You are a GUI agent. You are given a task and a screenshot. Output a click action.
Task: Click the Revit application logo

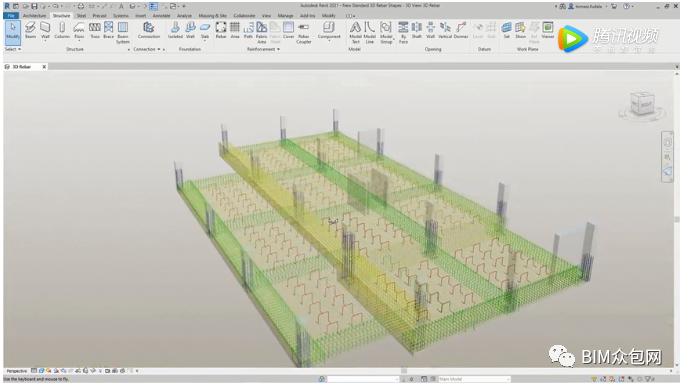(7, 6)
